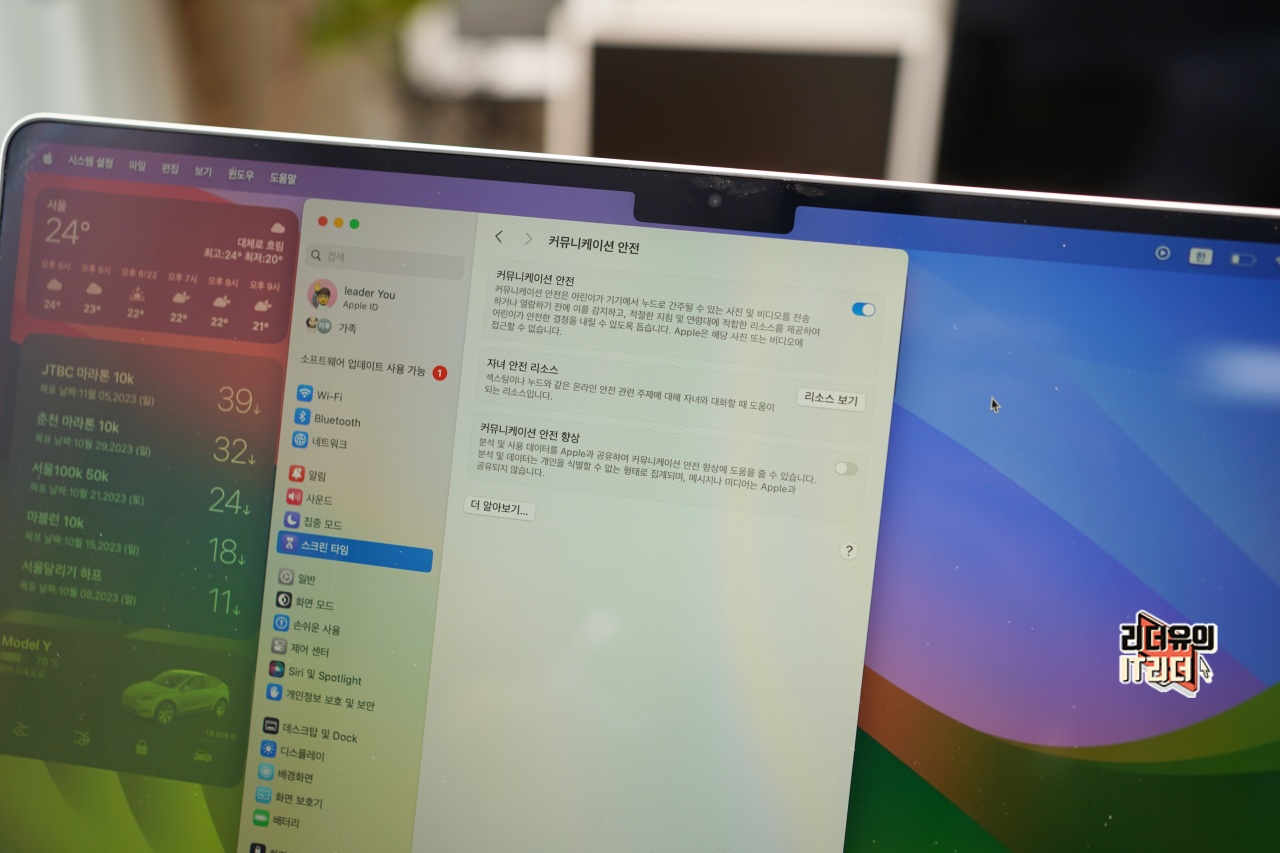This screenshot has height=853, width=1280.
Task: Open the 도움말 menu
Action: point(283,179)
